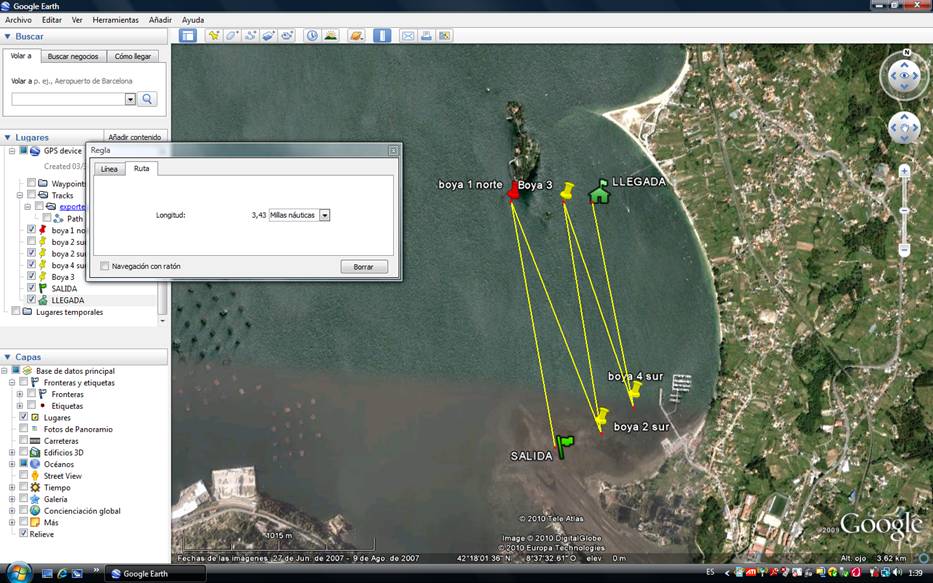Uncheck the LLEGADA placemark checkbox
Viewport: 933px width, 583px height.
click(x=32, y=299)
